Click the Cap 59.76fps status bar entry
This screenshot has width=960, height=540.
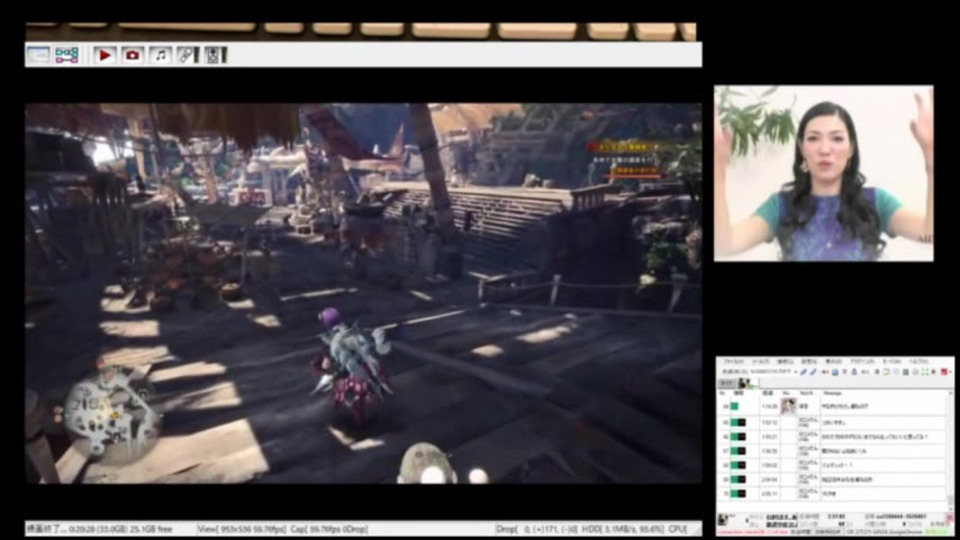(x=329, y=529)
